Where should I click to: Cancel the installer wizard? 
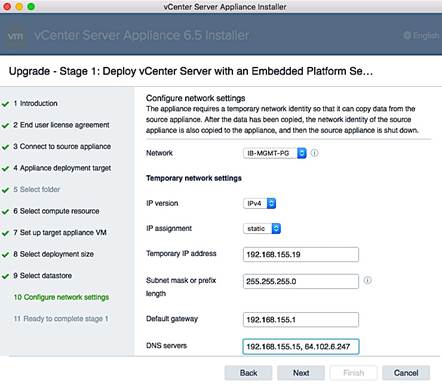(x=406, y=373)
